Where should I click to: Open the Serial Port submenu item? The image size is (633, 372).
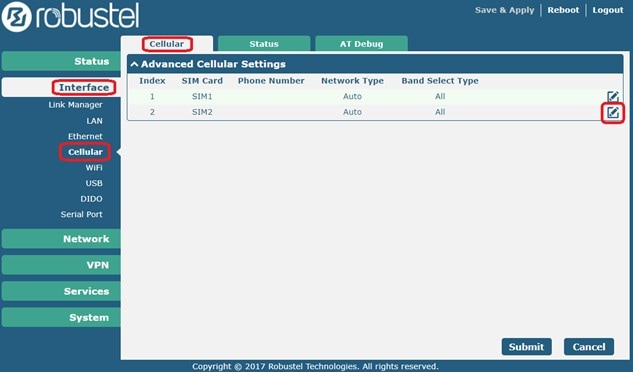point(82,214)
